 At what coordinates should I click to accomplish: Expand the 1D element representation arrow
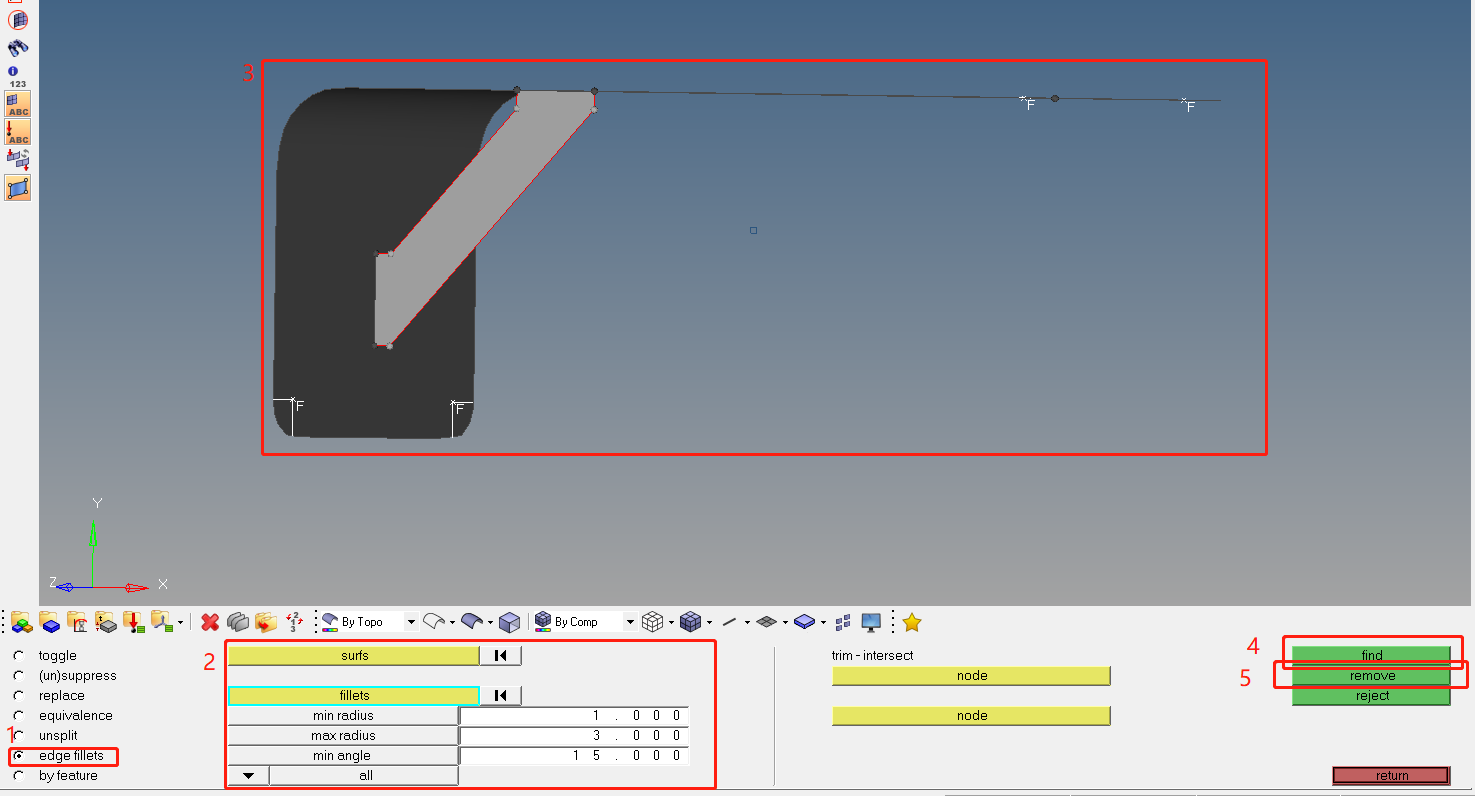(x=746, y=622)
